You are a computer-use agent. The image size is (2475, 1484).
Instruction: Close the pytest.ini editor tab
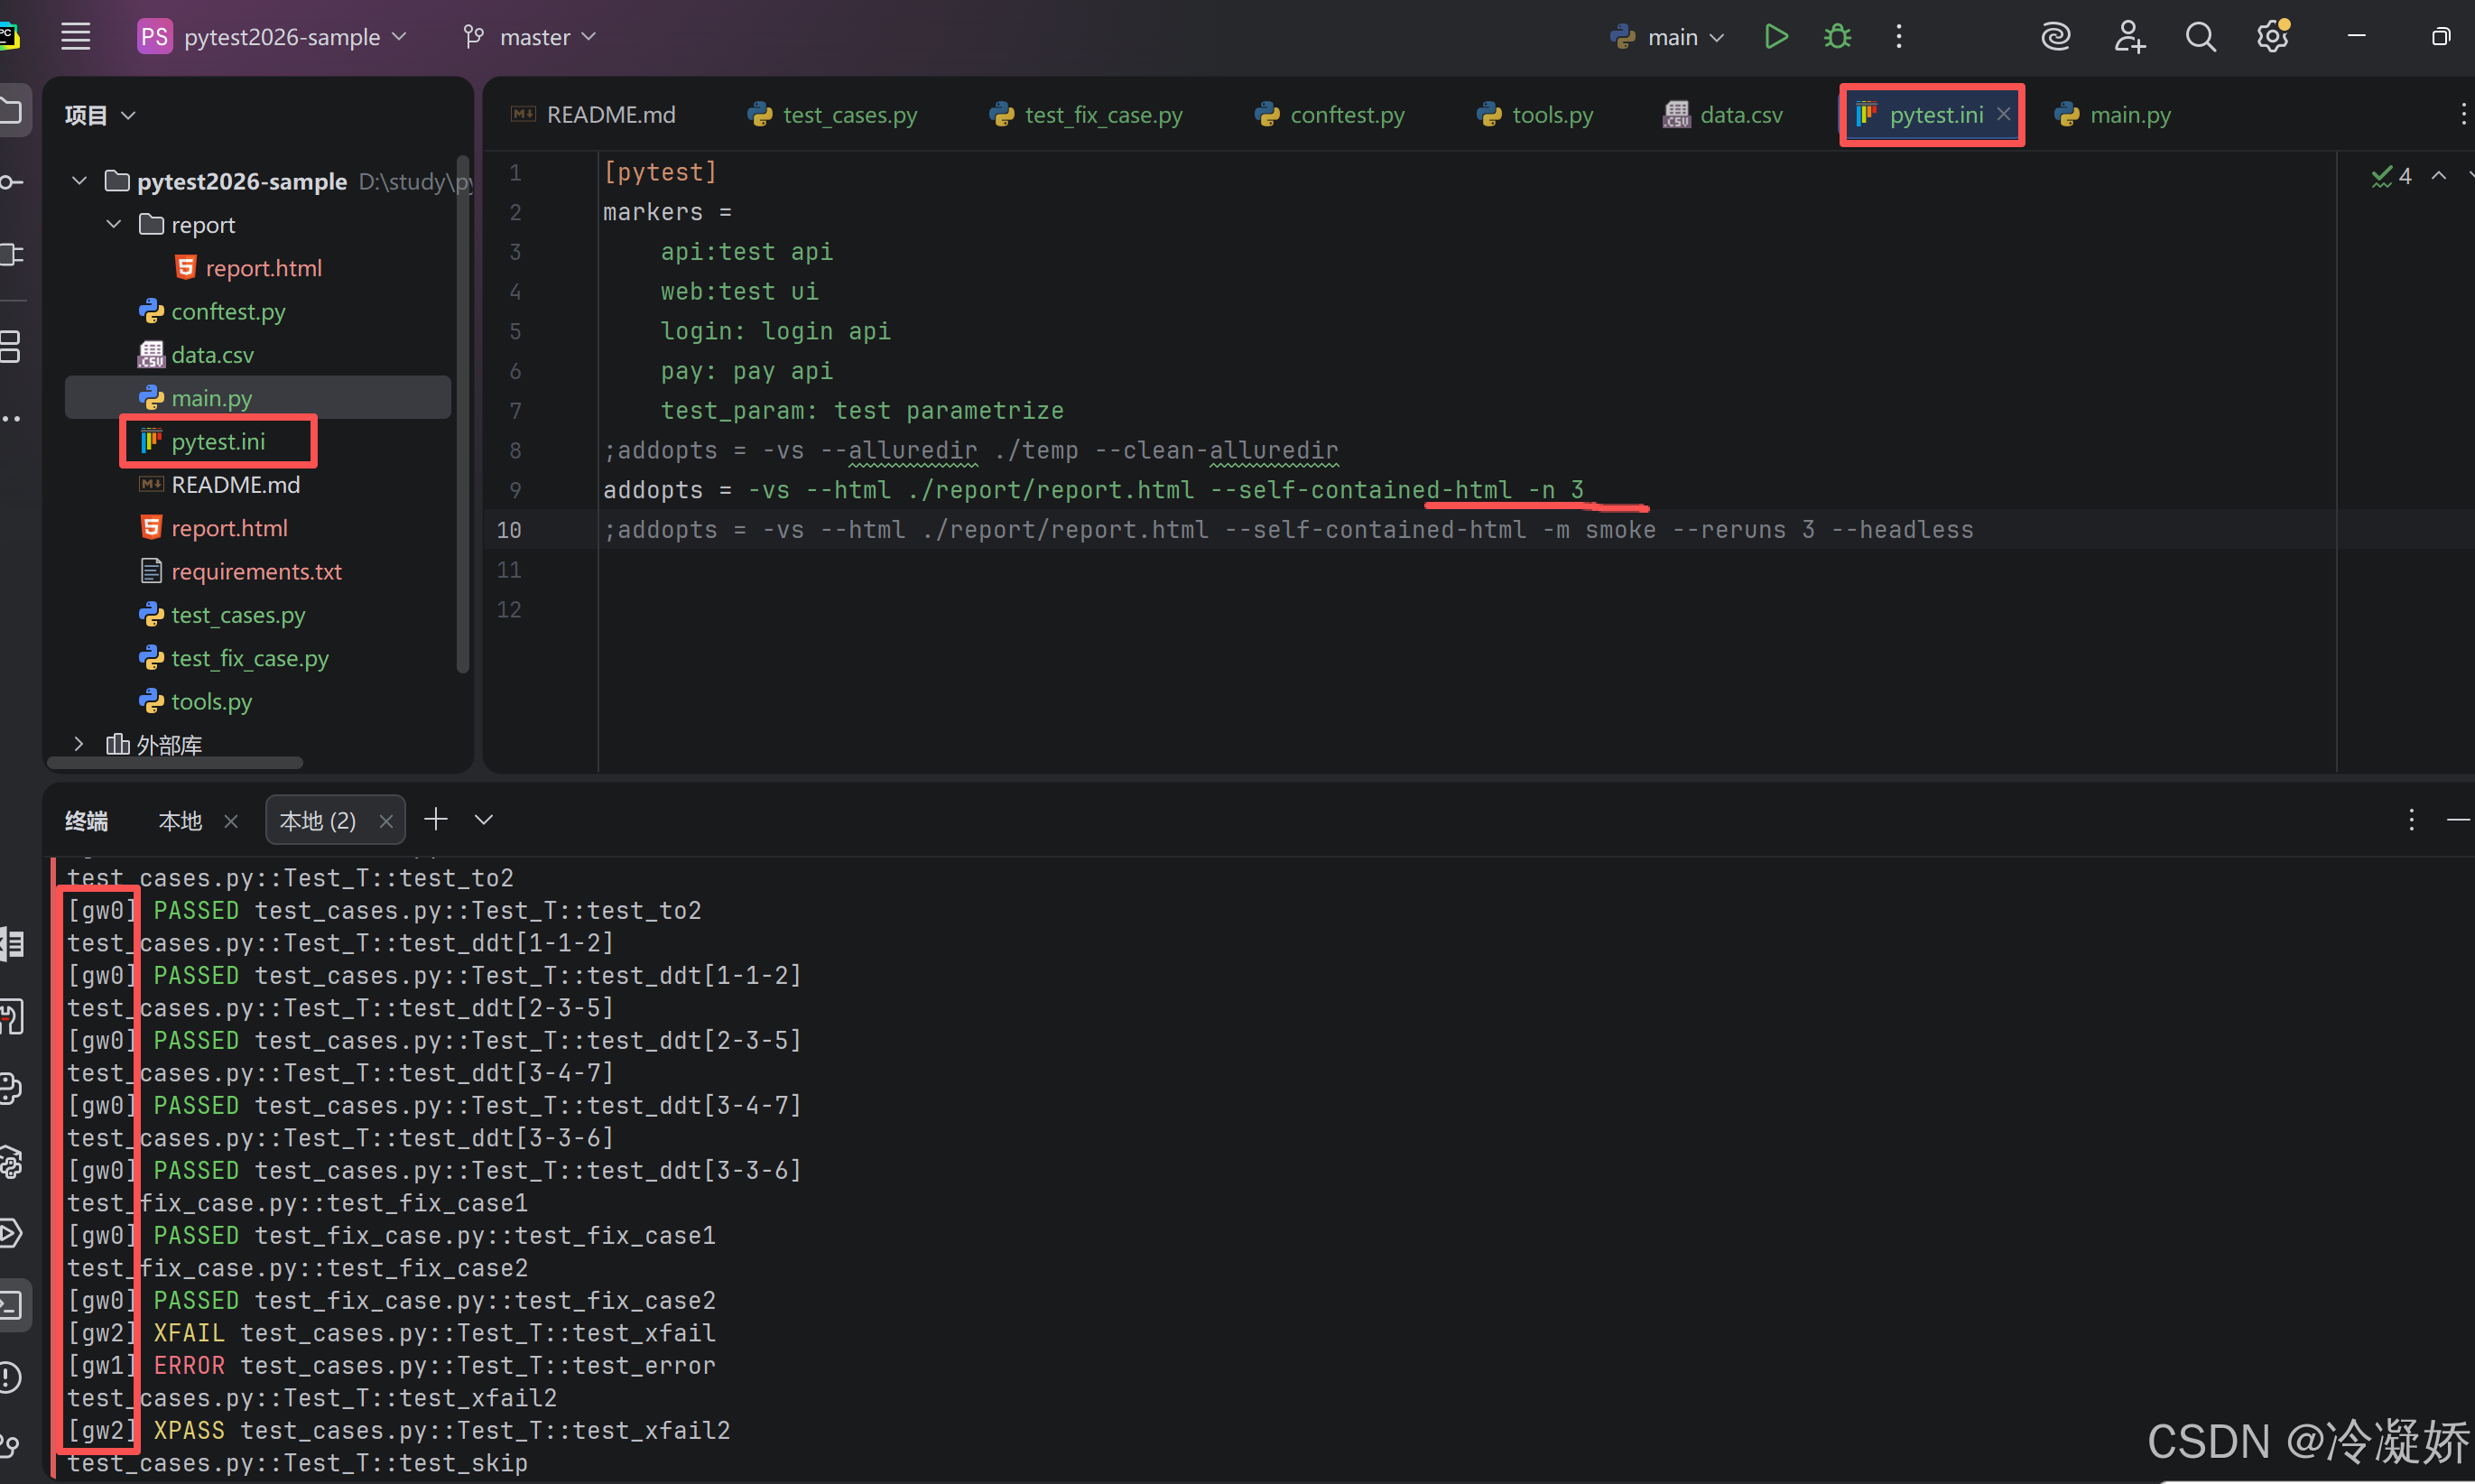[2004, 114]
